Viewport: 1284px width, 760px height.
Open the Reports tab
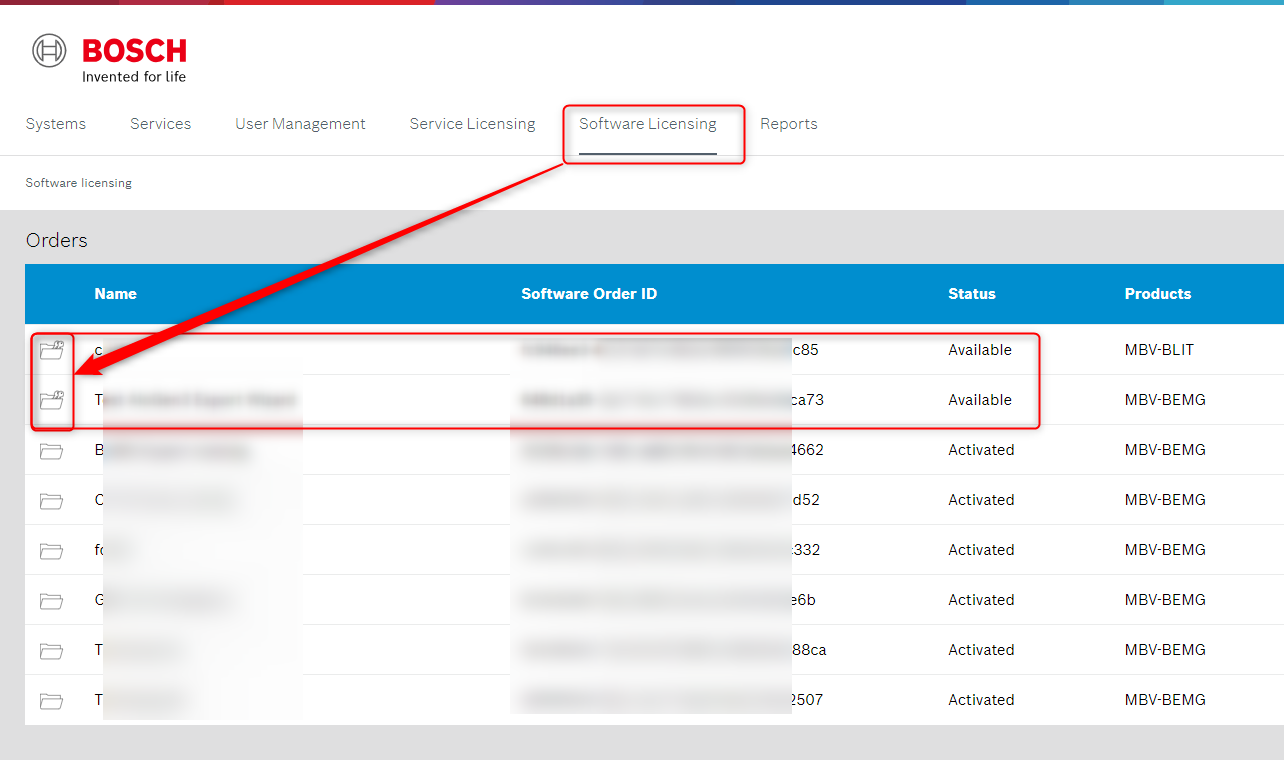[x=788, y=124]
